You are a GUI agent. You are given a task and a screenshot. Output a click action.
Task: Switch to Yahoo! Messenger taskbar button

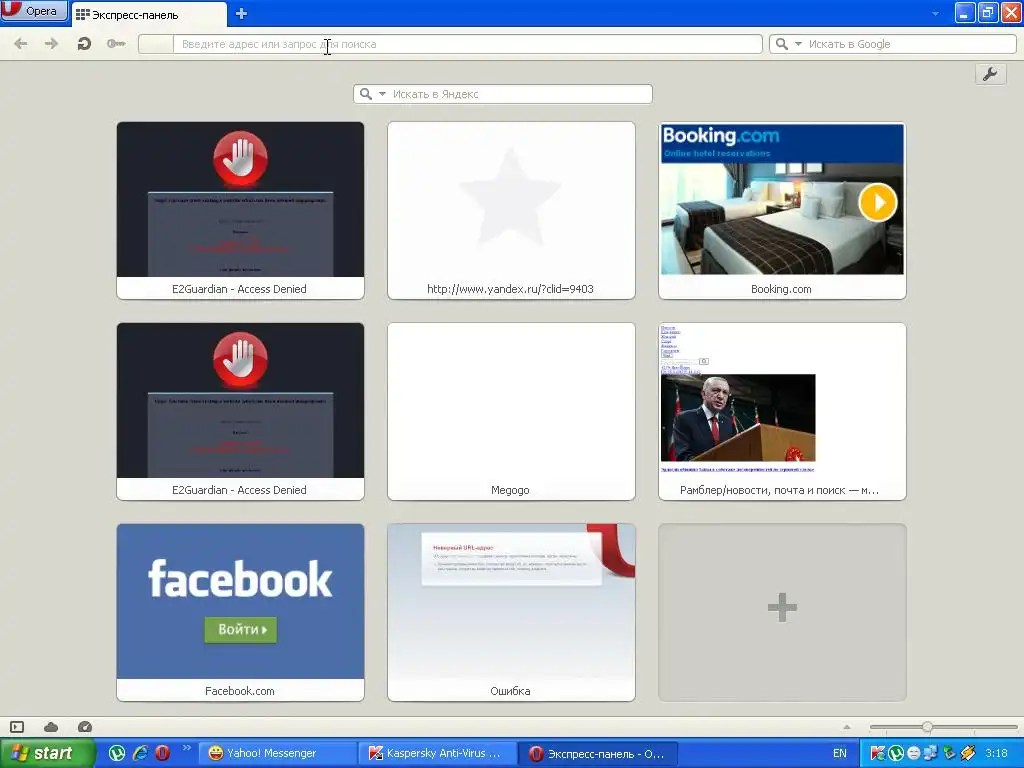(277, 753)
